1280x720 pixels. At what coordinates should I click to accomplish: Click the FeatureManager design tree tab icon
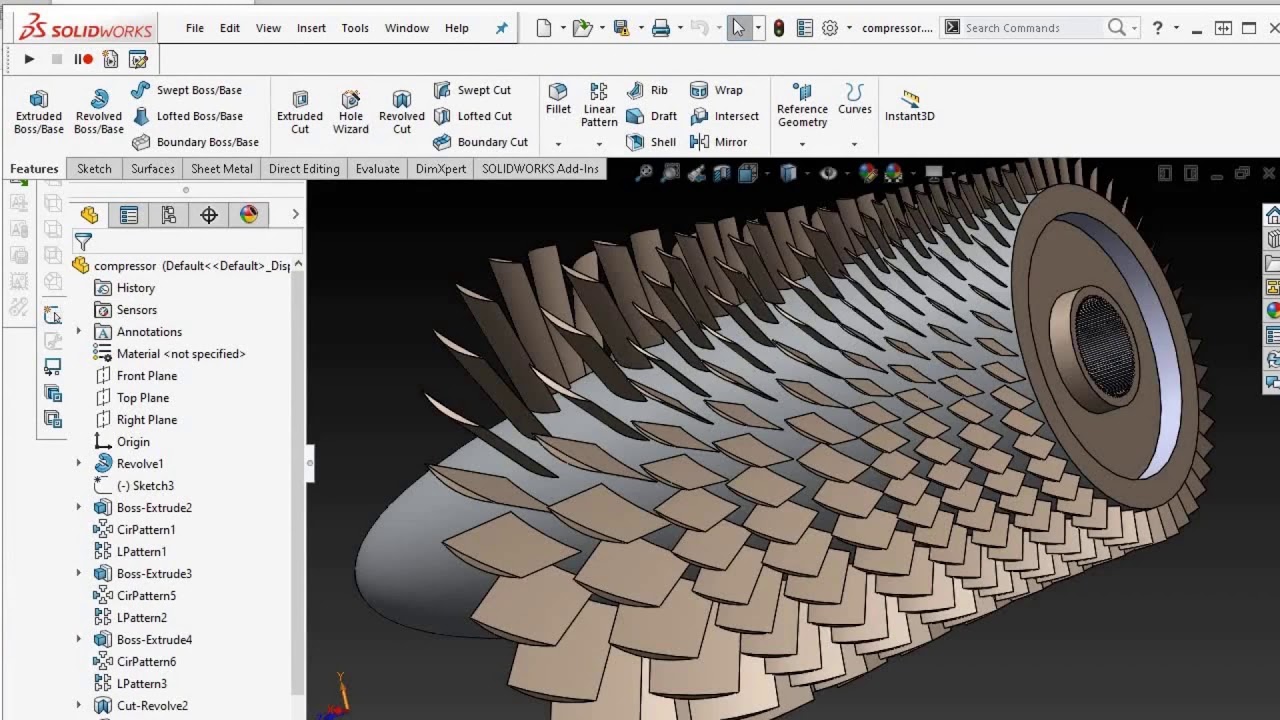89,215
